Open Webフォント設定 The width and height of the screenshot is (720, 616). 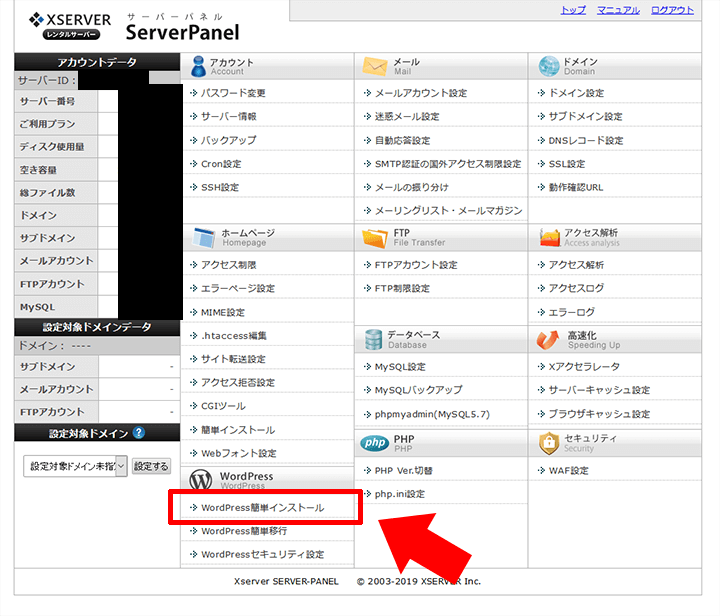pos(239,453)
